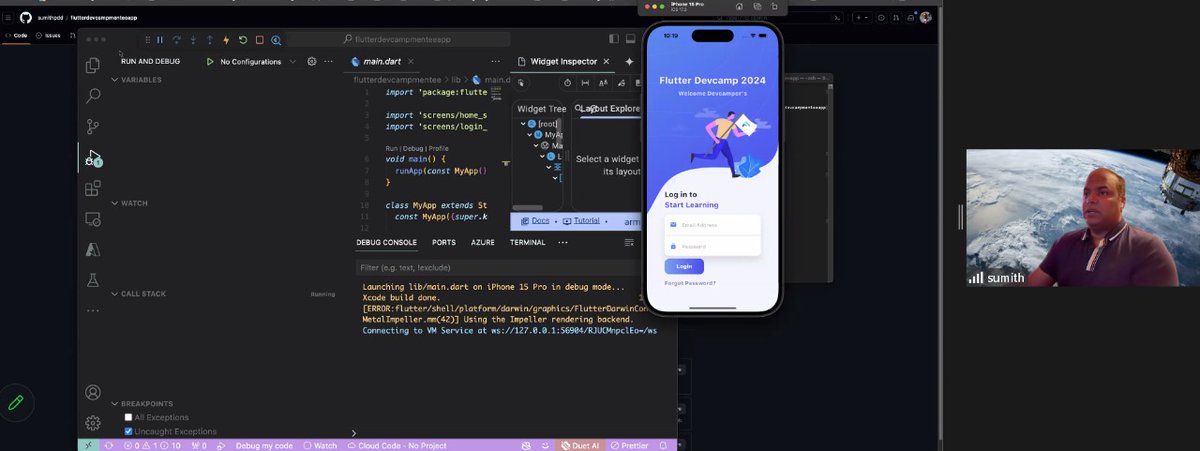Click the Home button on the iPhone simulator toolbar
Viewport: 1200px width, 451px height.
(739, 6)
